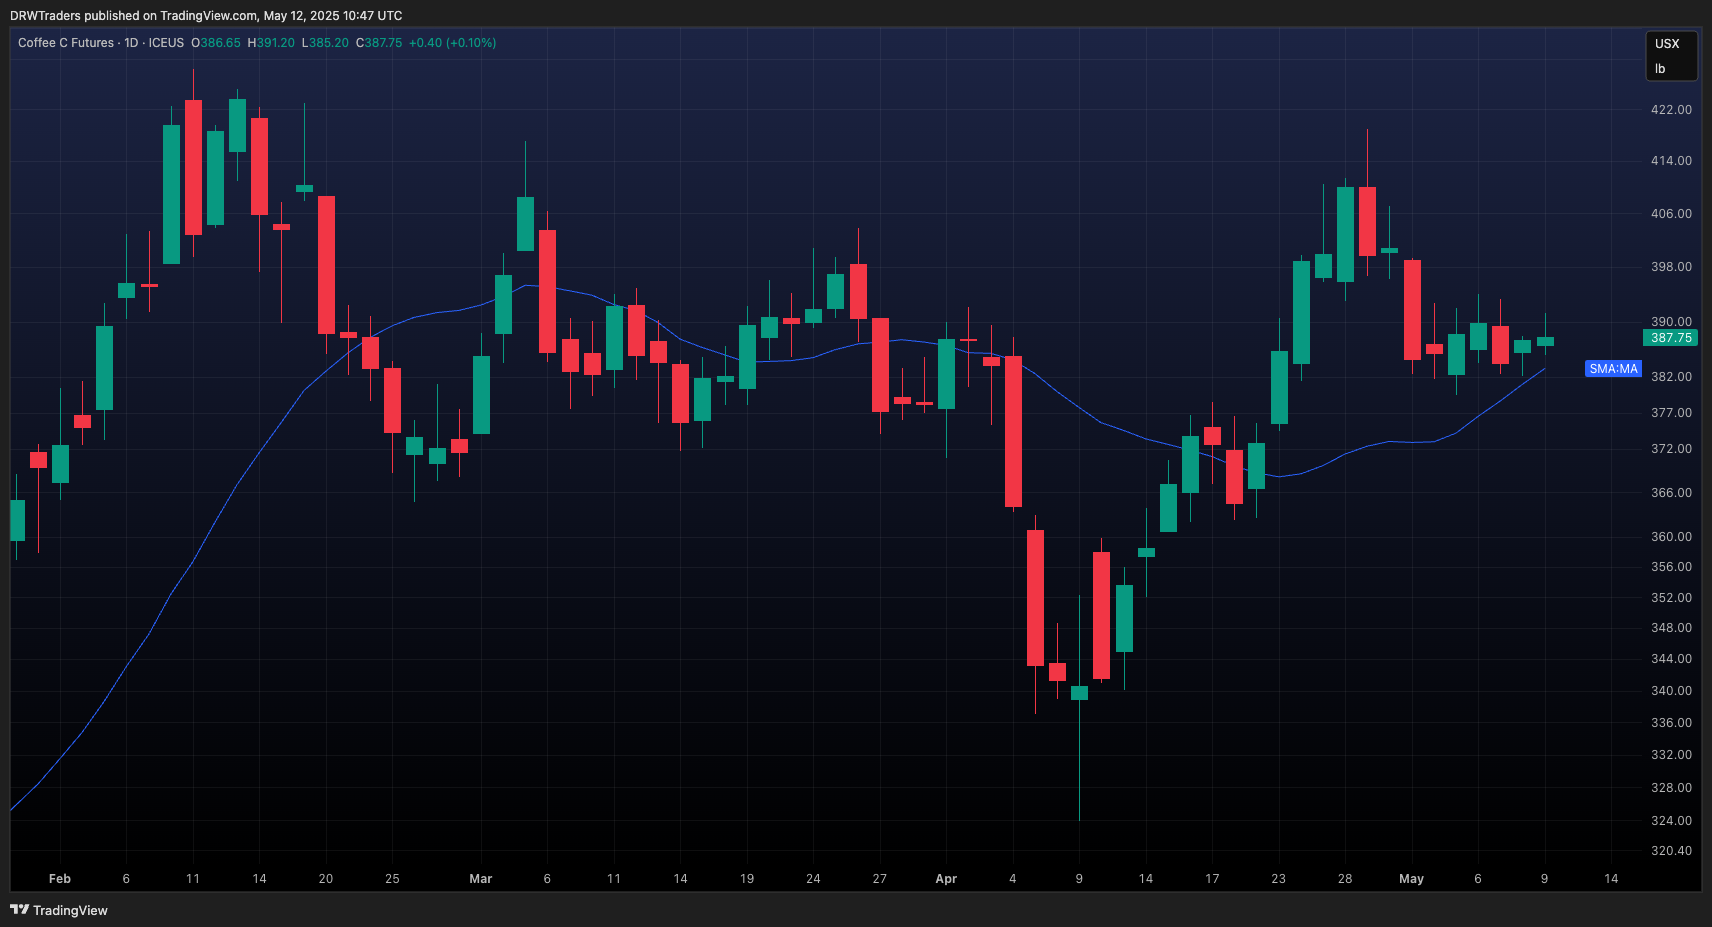
Task: Click the 398.00 price axis label
Action: tap(1671, 267)
